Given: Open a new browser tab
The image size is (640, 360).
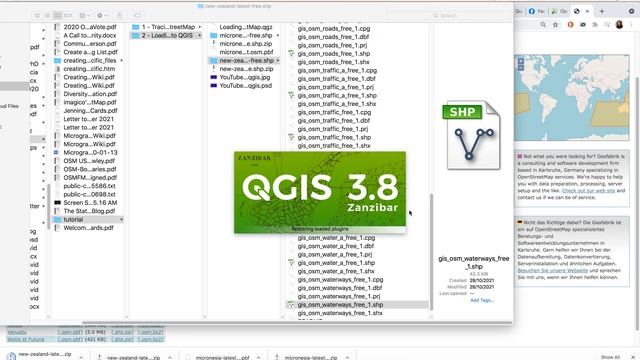Looking at the screenshot, I should [x=602, y=11].
